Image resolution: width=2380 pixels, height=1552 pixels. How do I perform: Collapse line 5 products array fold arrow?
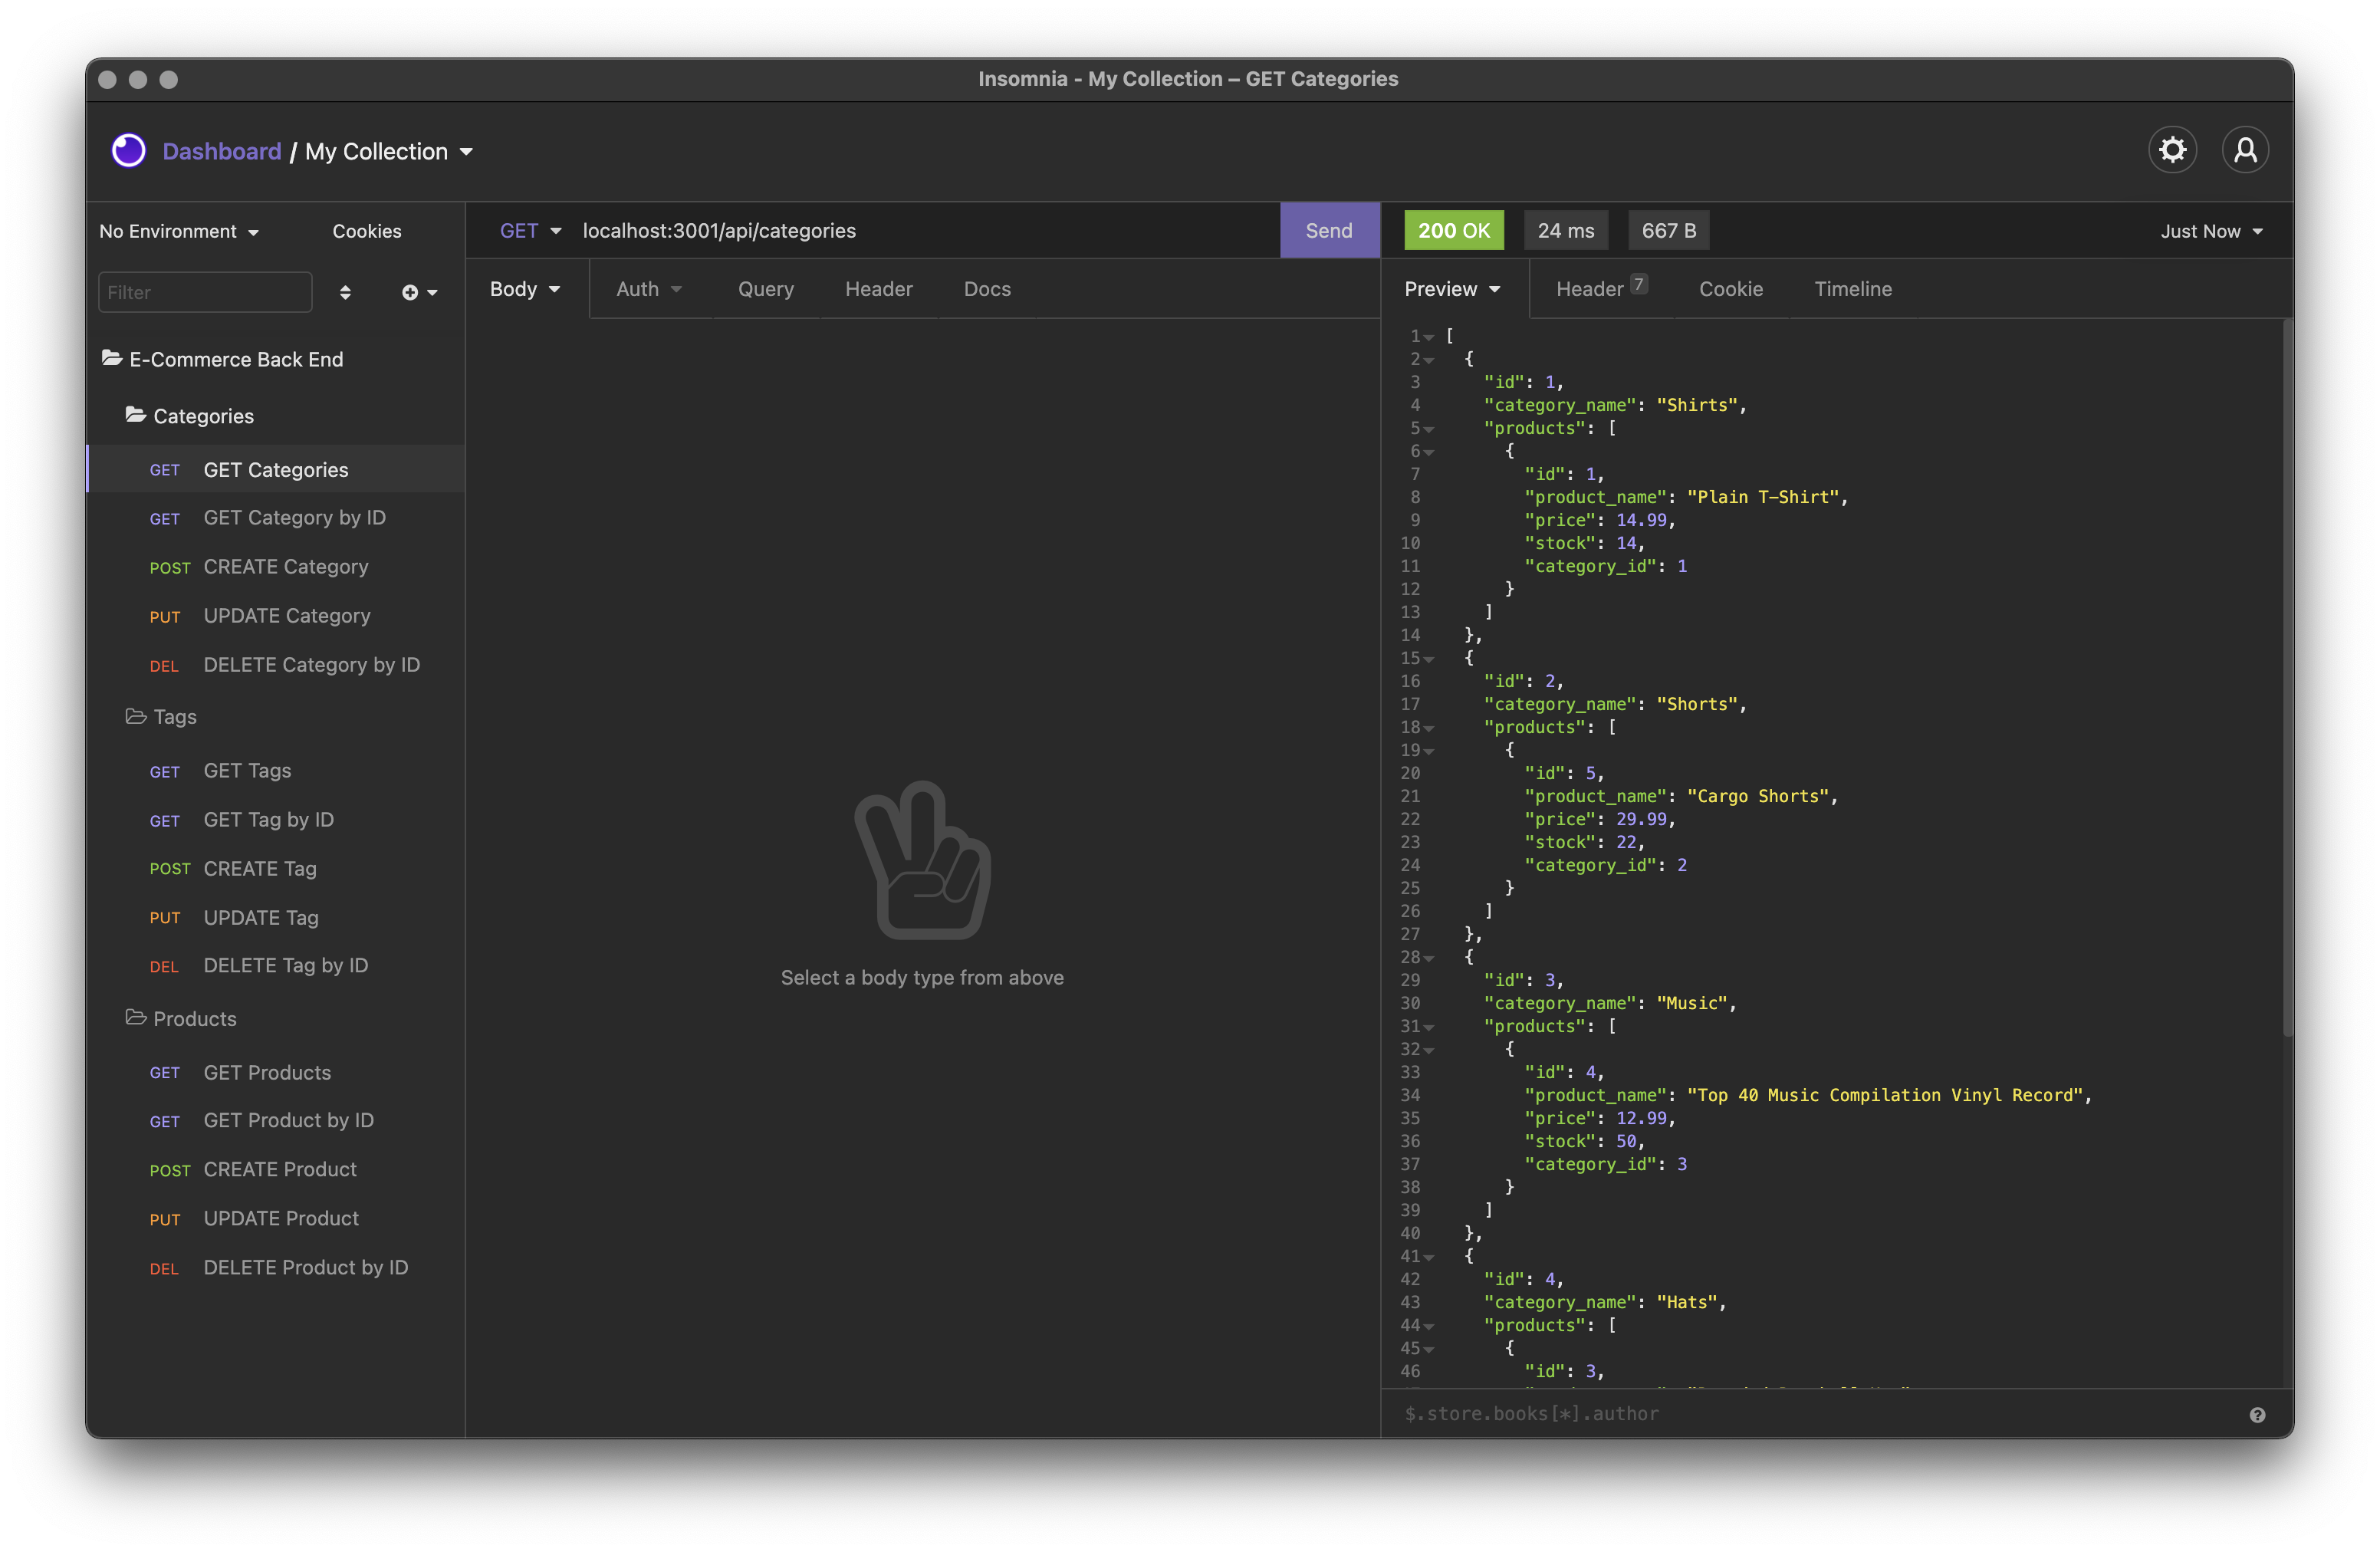pos(1429,429)
